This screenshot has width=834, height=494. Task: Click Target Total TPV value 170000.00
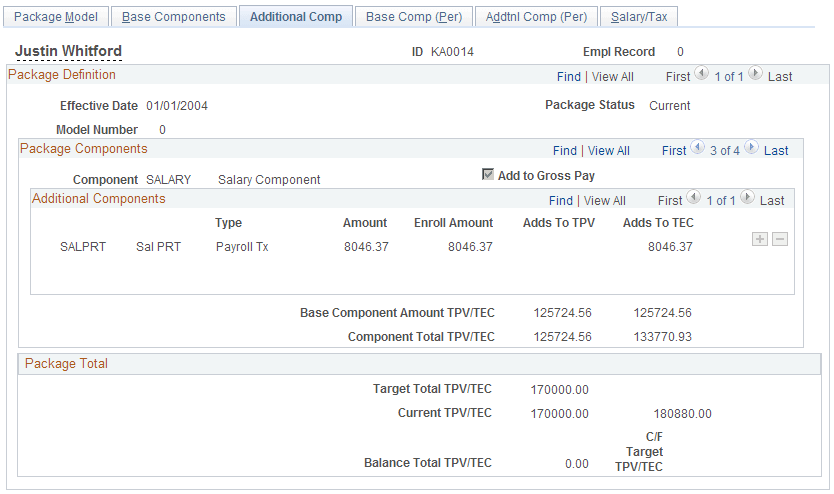(x=560, y=390)
